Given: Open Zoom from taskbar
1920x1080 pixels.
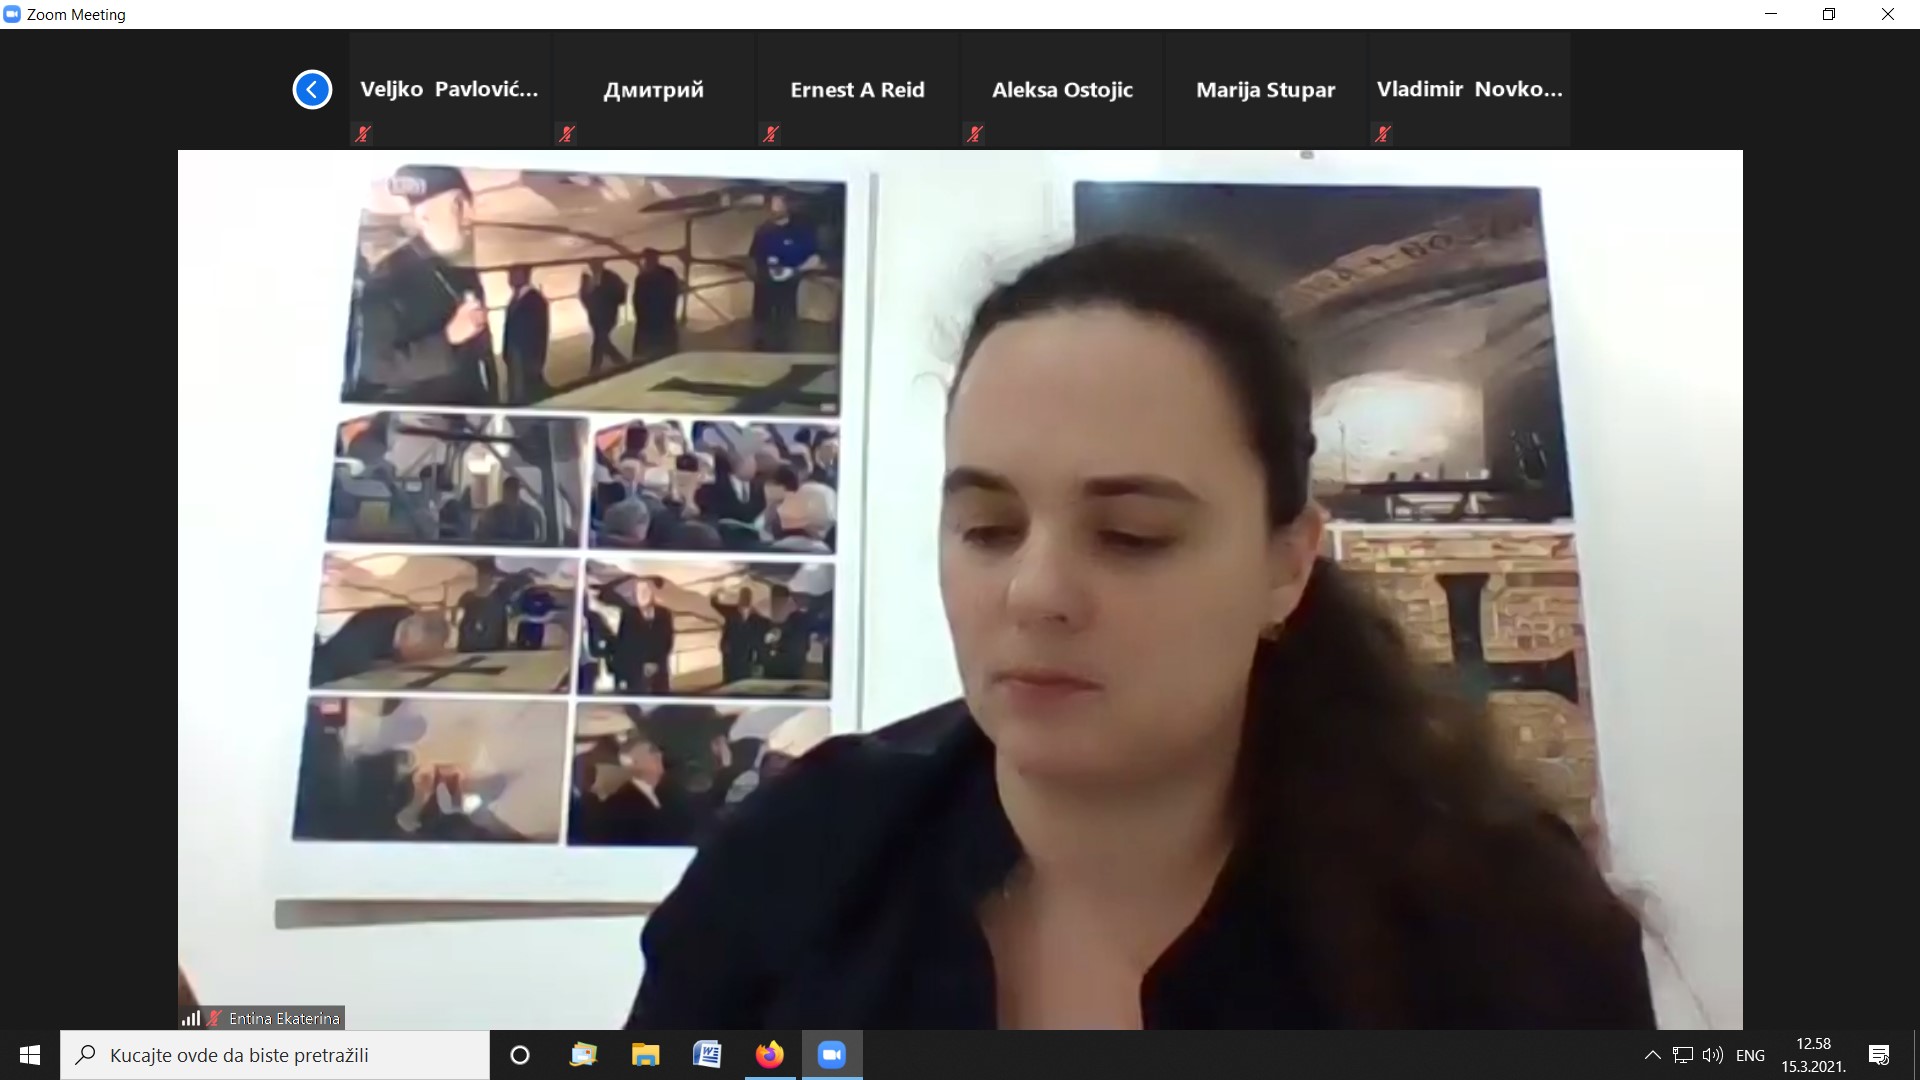Looking at the screenshot, I should (x=832, y=1055).
